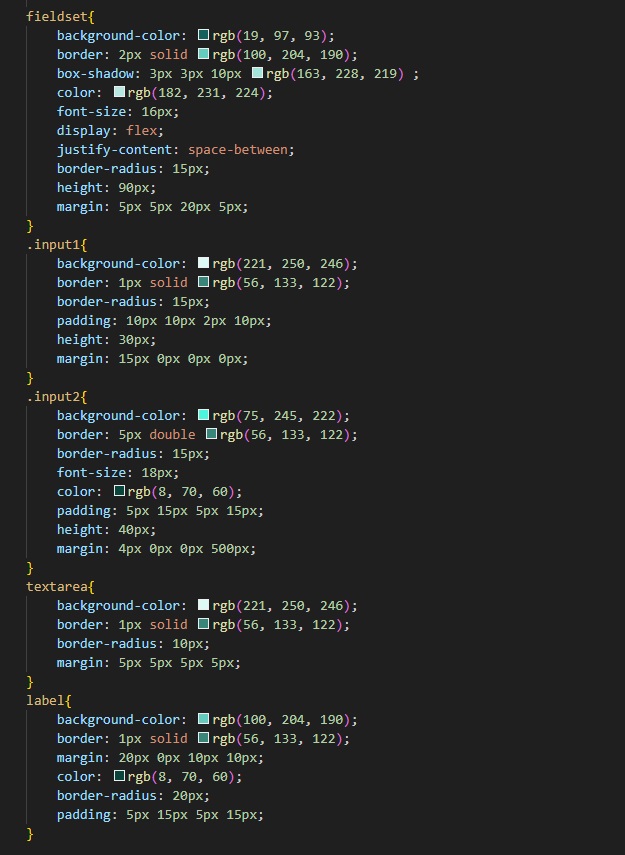Open fieldset background-color swatch rgb(19, 97, 93)
Image resolution: width=625 pixels, height=855 pixels.
tap(204, 35)
